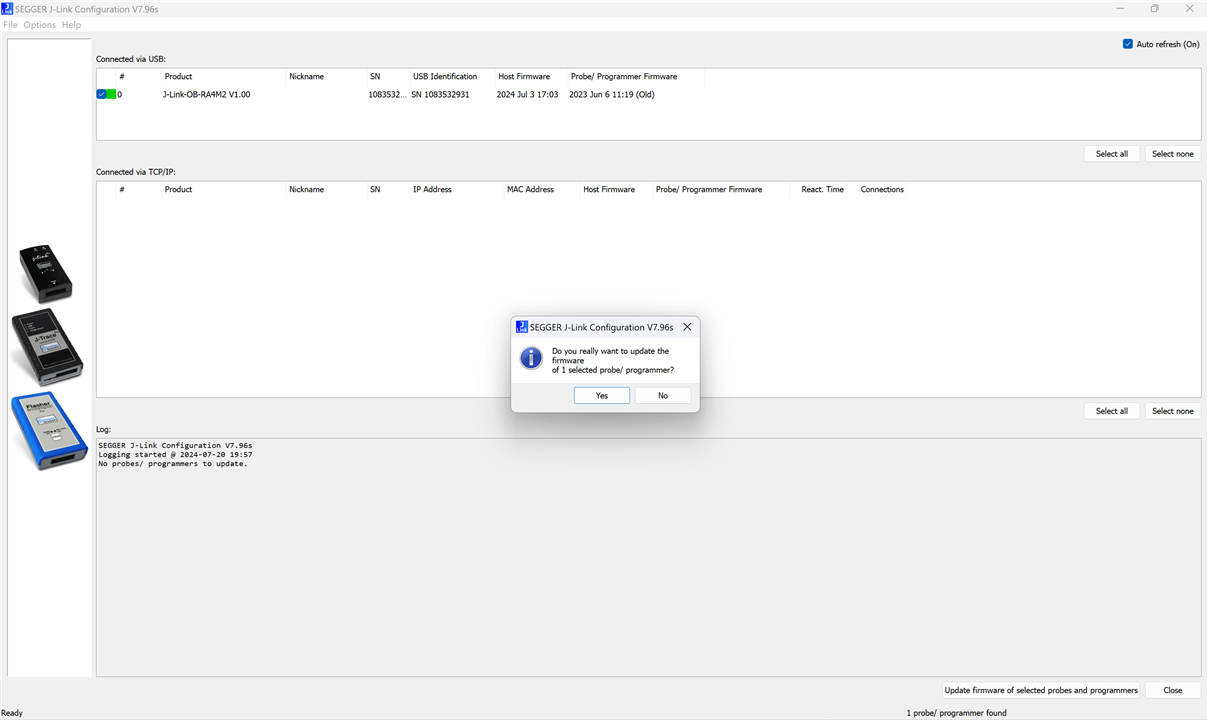The image size is (1208, 720).
Task: Click Select all for TCP/IP connected probes
Action: [x=1112, y=411]
